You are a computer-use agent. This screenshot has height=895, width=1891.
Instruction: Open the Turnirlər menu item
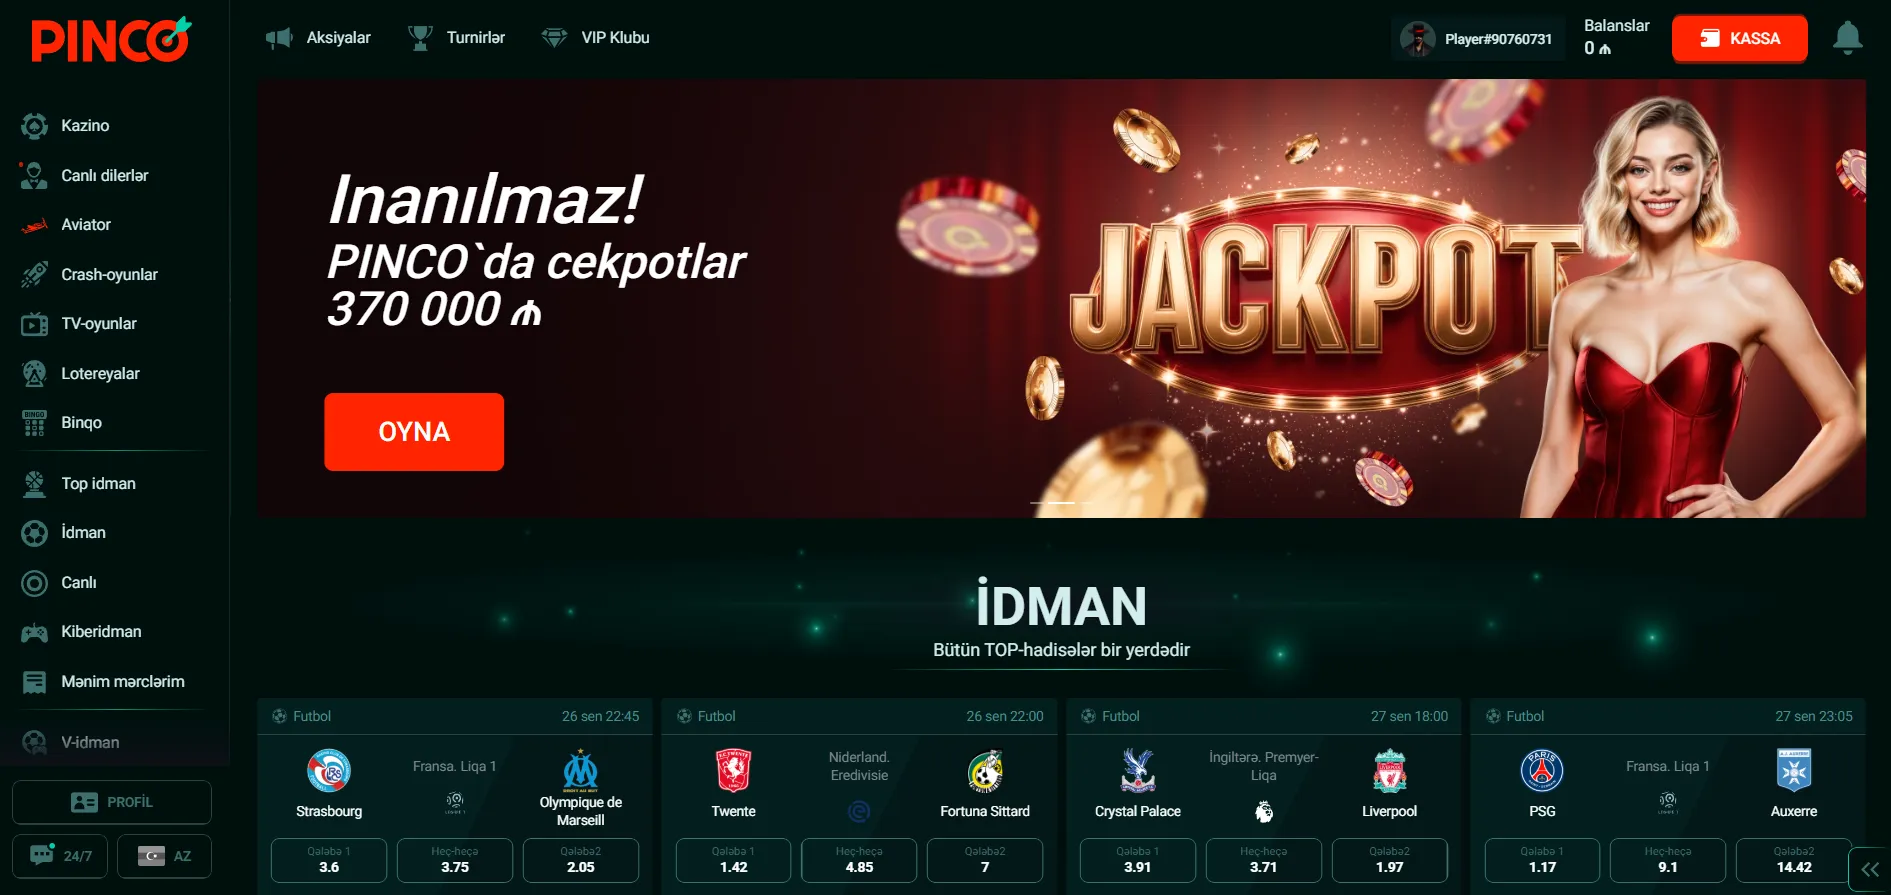(x=456, y=38)
